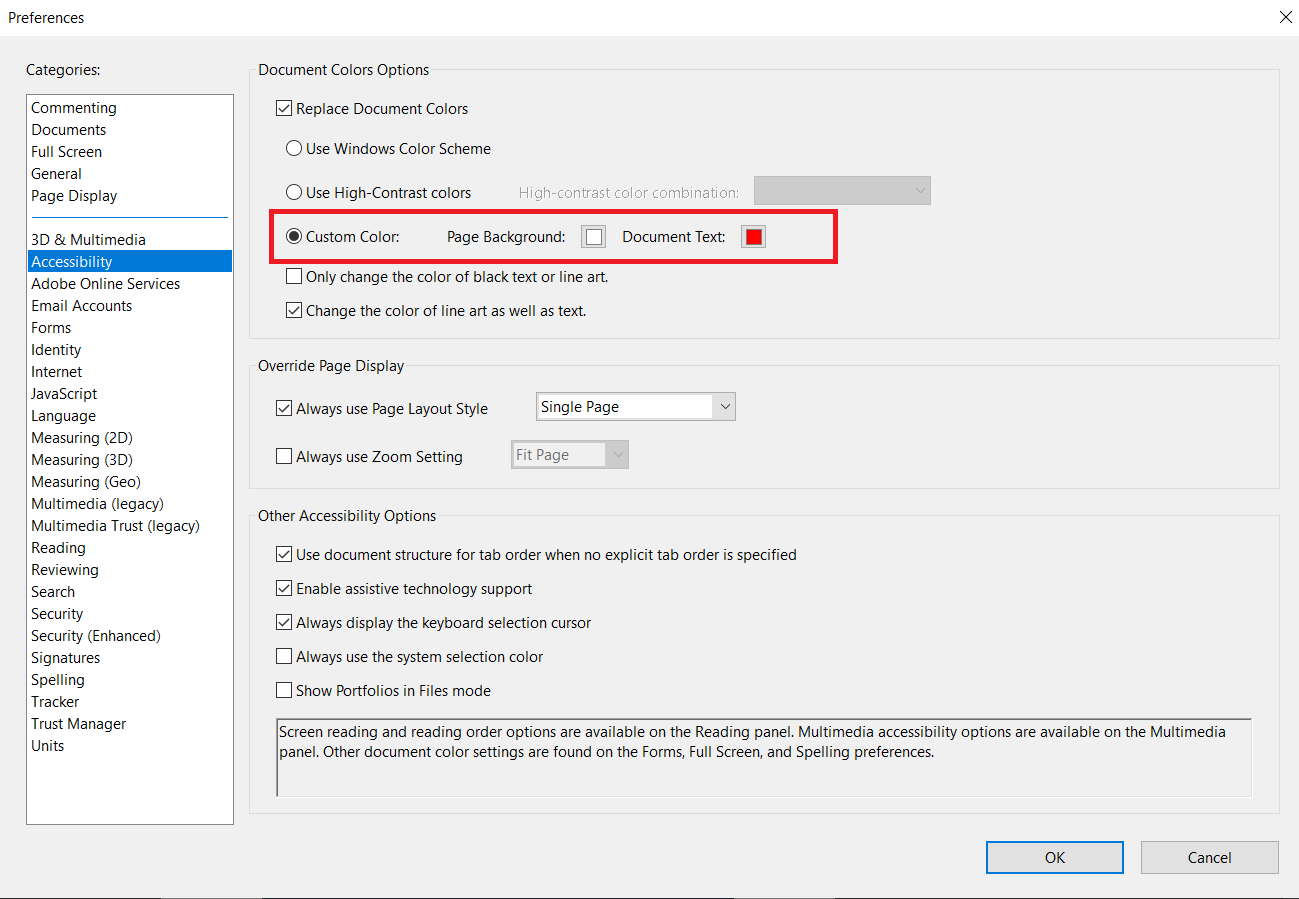
Task: Enable the Use Windows Color Scheme option
Action: pos(294,148)
